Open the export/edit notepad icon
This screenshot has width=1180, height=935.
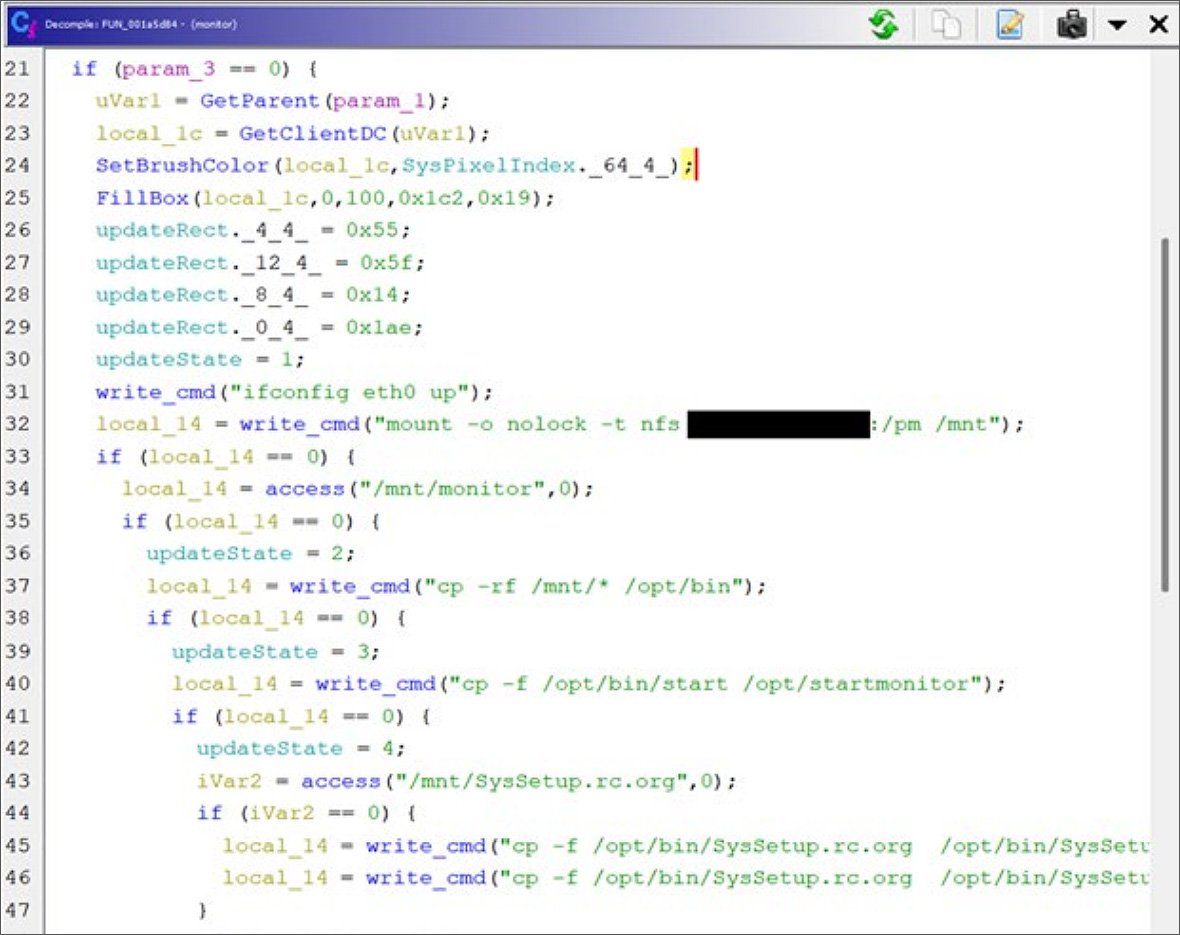pos(1009,24)
